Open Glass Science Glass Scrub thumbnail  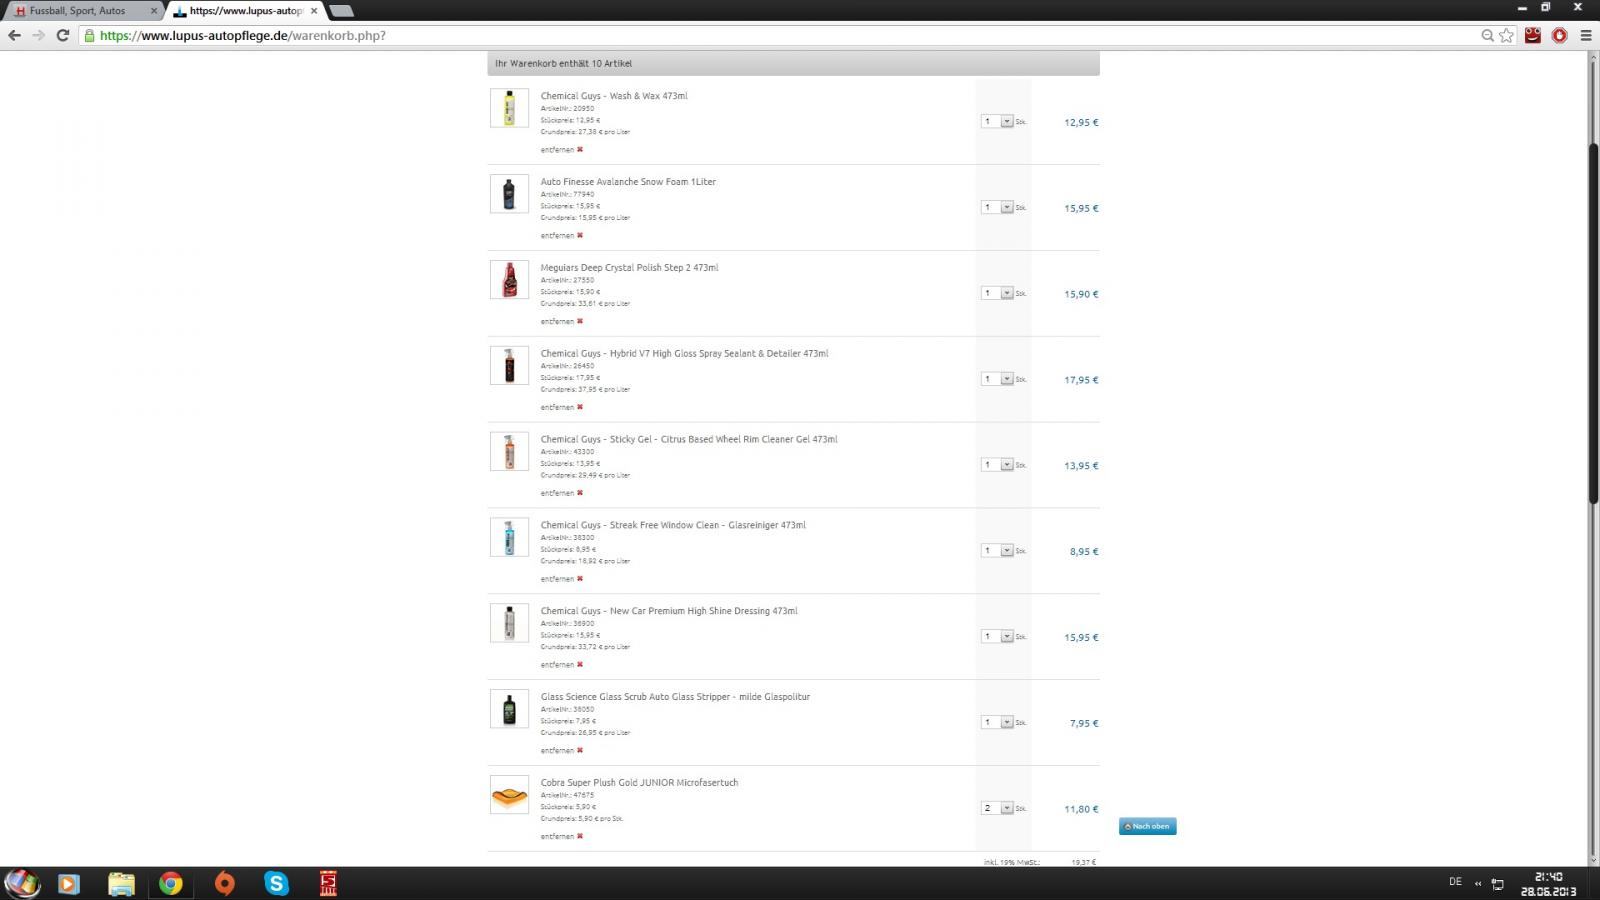tap(509, 709)
